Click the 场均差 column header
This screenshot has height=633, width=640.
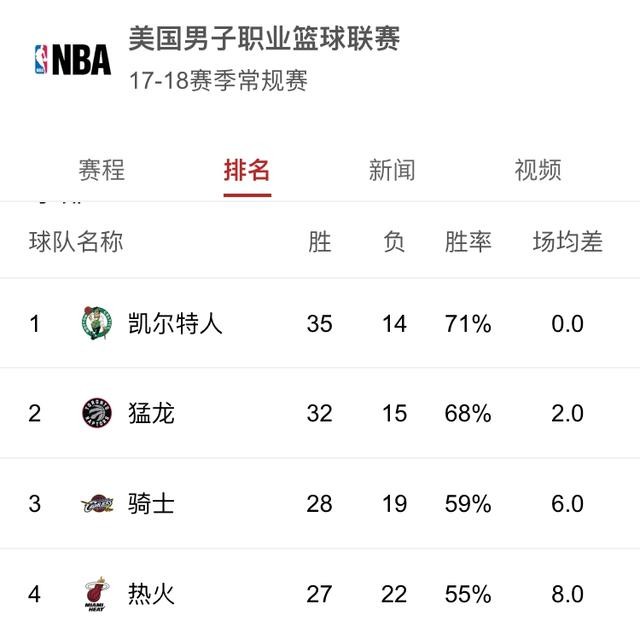point(567,242)
